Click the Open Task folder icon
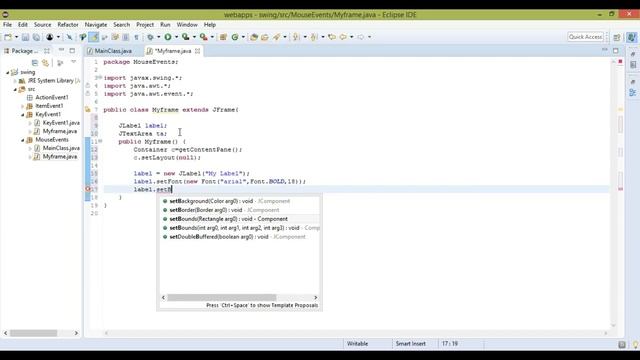This screenshot has height=360, width=640. [264, 37]
